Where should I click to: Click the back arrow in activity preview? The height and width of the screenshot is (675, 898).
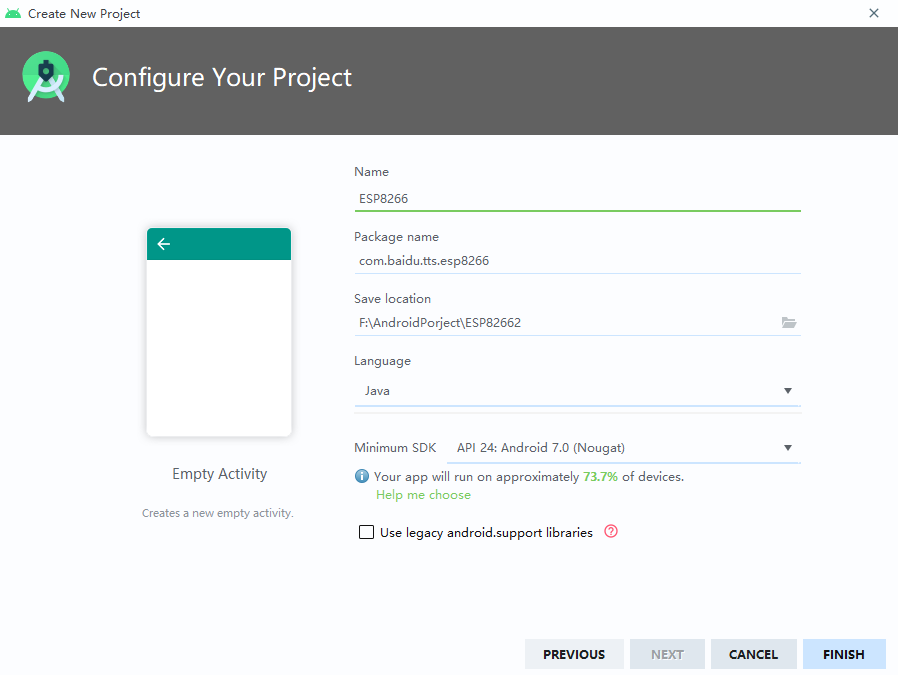(164, 244)
